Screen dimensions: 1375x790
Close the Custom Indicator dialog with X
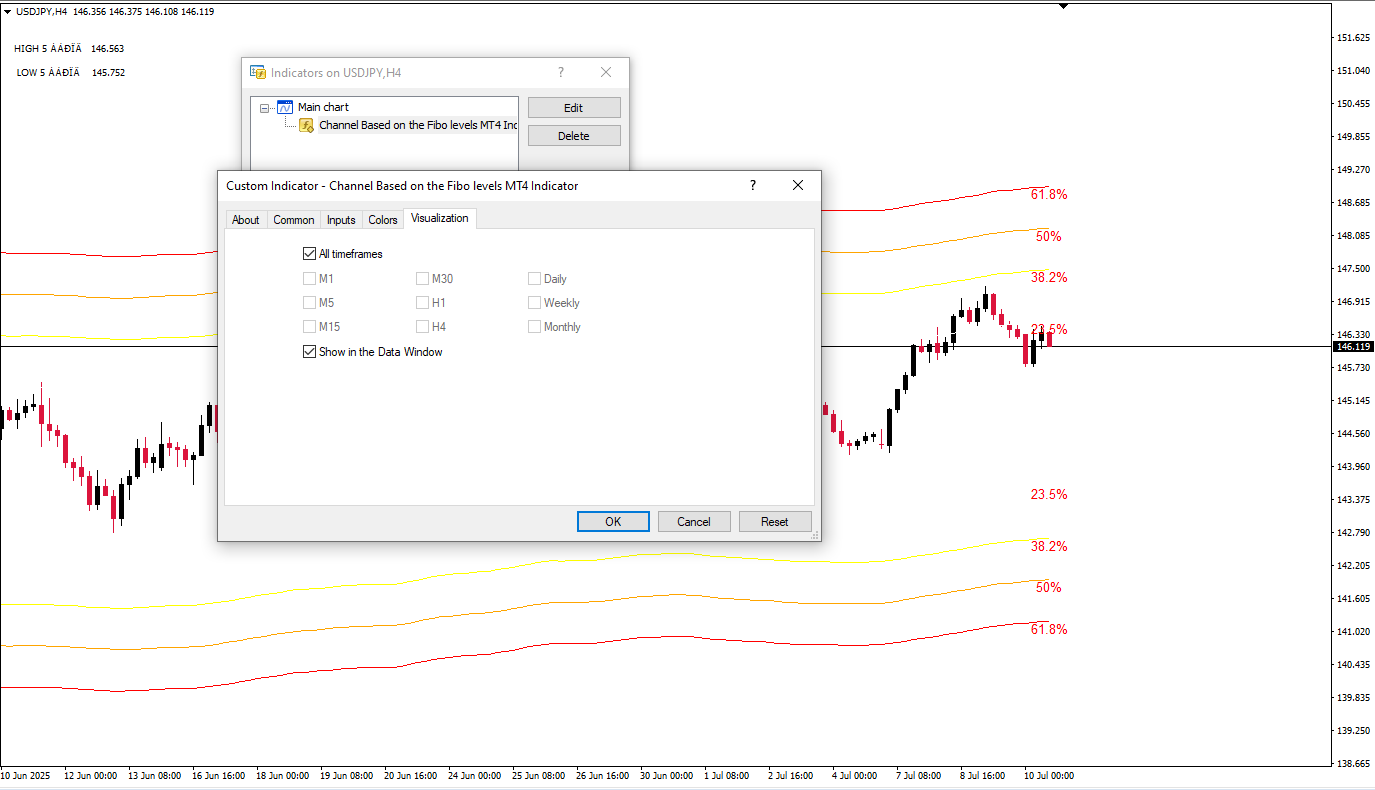pos(798,185)
